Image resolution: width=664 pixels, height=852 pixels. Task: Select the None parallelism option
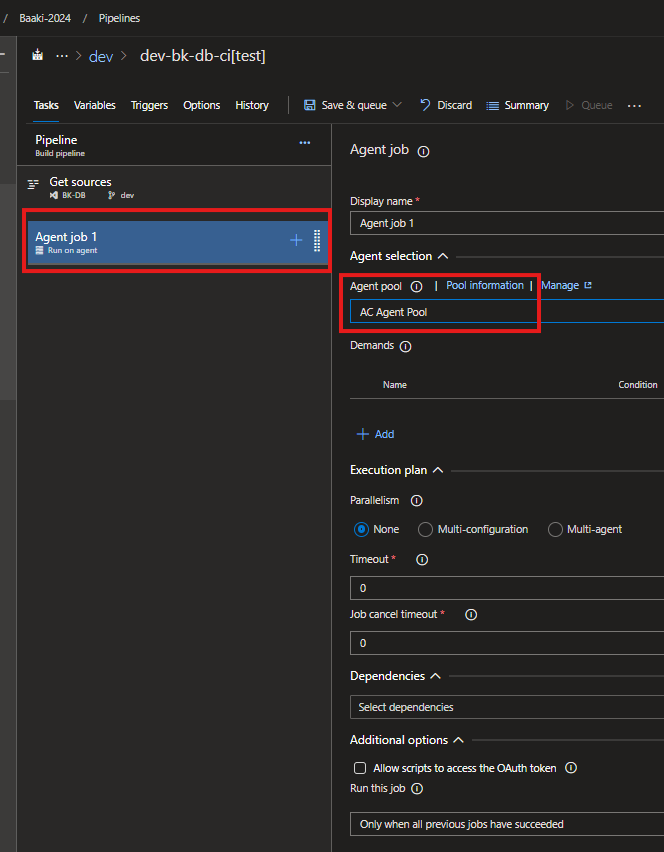pos(361,529)
